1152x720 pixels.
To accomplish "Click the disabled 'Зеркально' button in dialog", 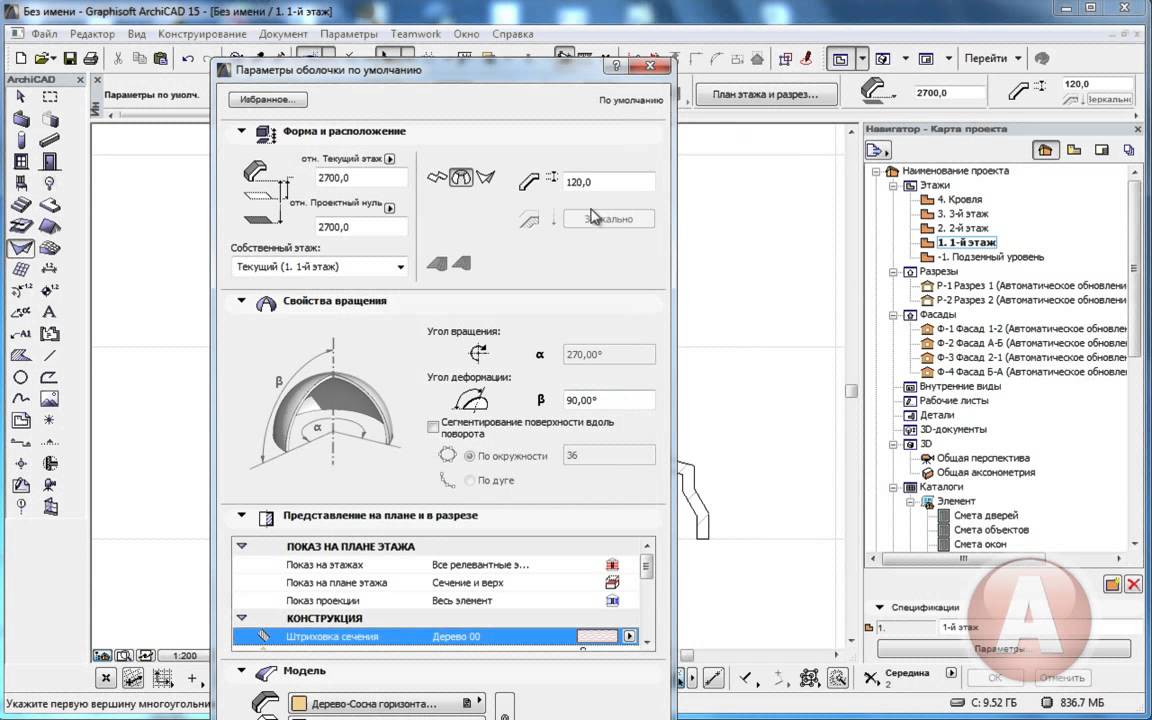I will 609,219.
